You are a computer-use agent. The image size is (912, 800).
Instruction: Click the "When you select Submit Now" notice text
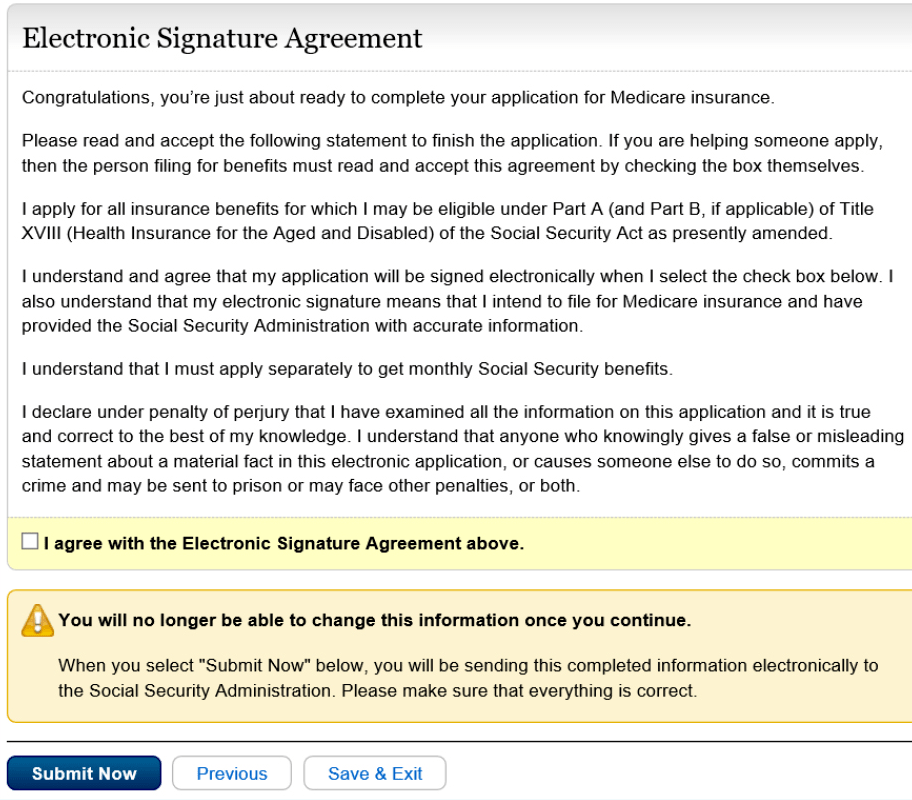coord(468,666)
